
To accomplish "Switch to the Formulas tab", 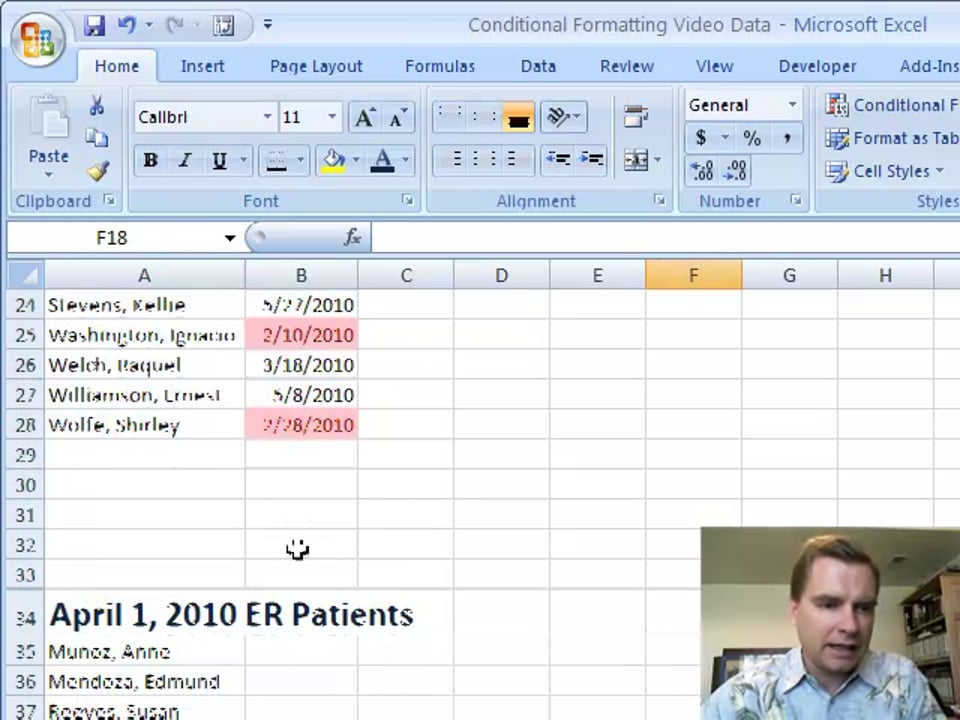I will point(440,66).
